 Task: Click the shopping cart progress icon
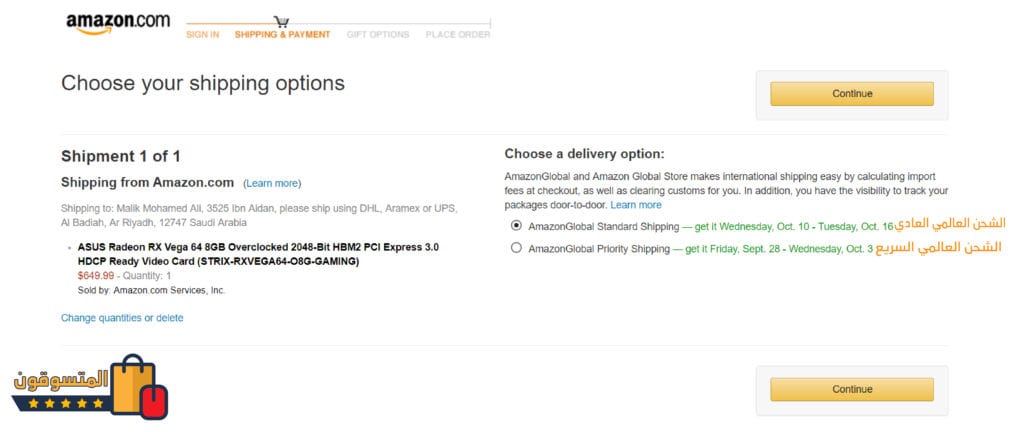tap(281, 21)
